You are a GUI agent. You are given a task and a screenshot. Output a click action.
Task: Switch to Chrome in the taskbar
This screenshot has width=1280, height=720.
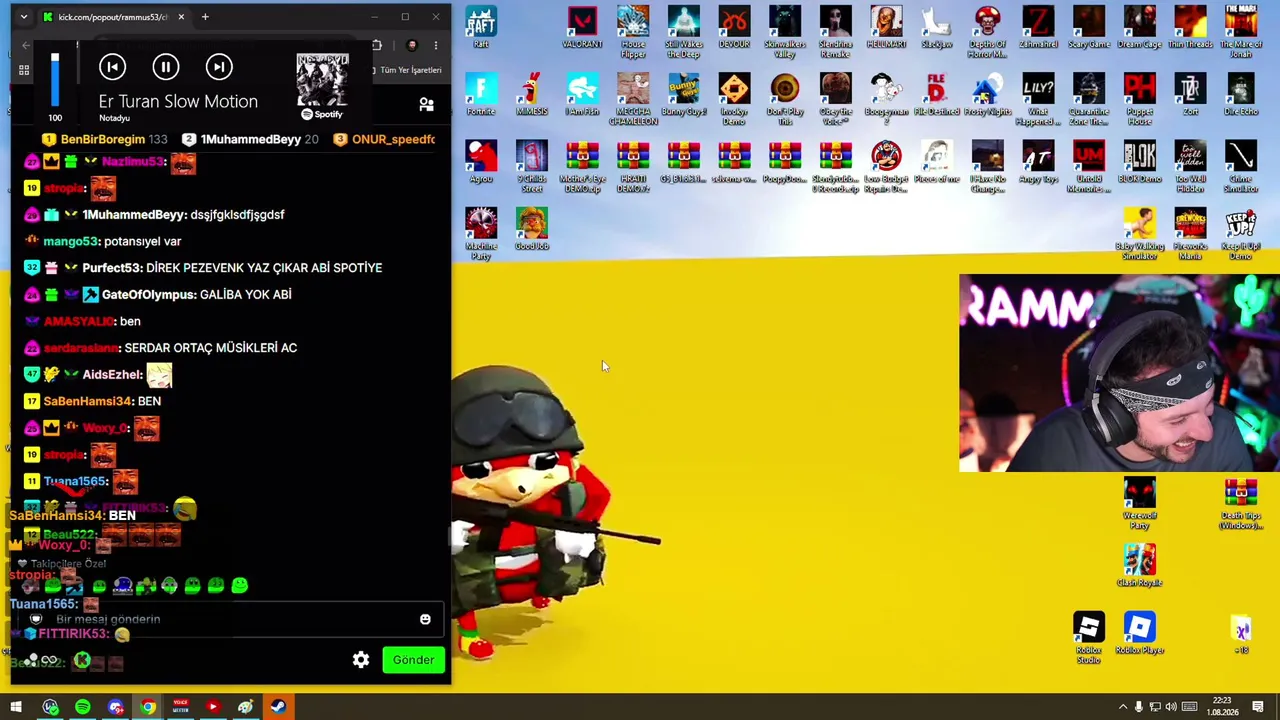[148, 707]
